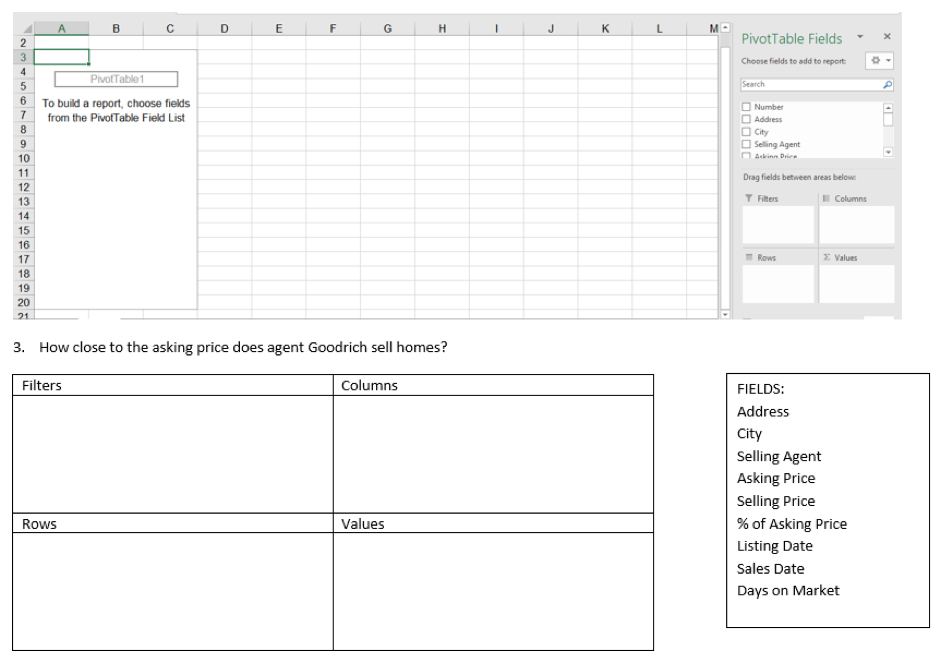Select column header A
The width and height of the screenshot is (945, 664).
62,27
